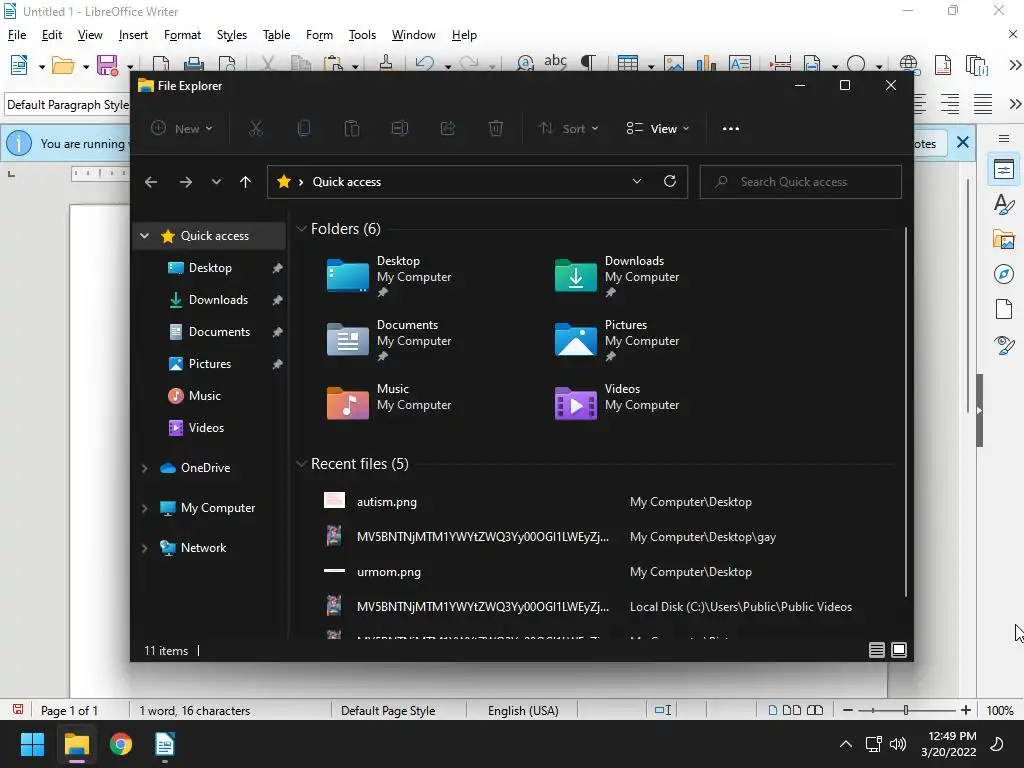Click Writer zoom in plus button
1024x768 pixels.
(966, 710)
